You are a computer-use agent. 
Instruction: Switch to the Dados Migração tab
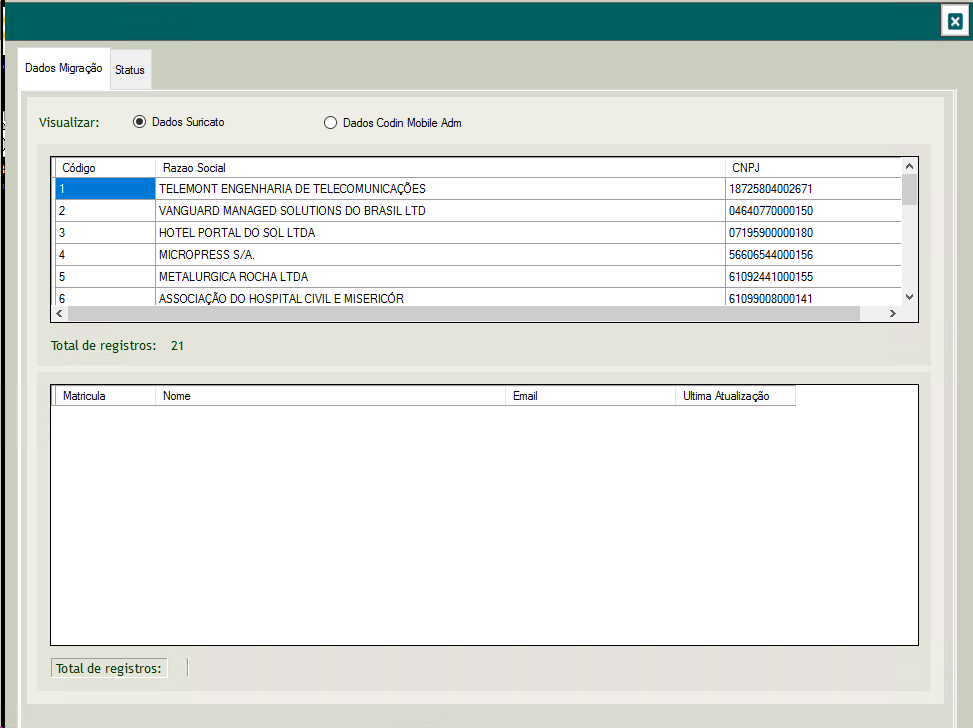coord(64,68)
